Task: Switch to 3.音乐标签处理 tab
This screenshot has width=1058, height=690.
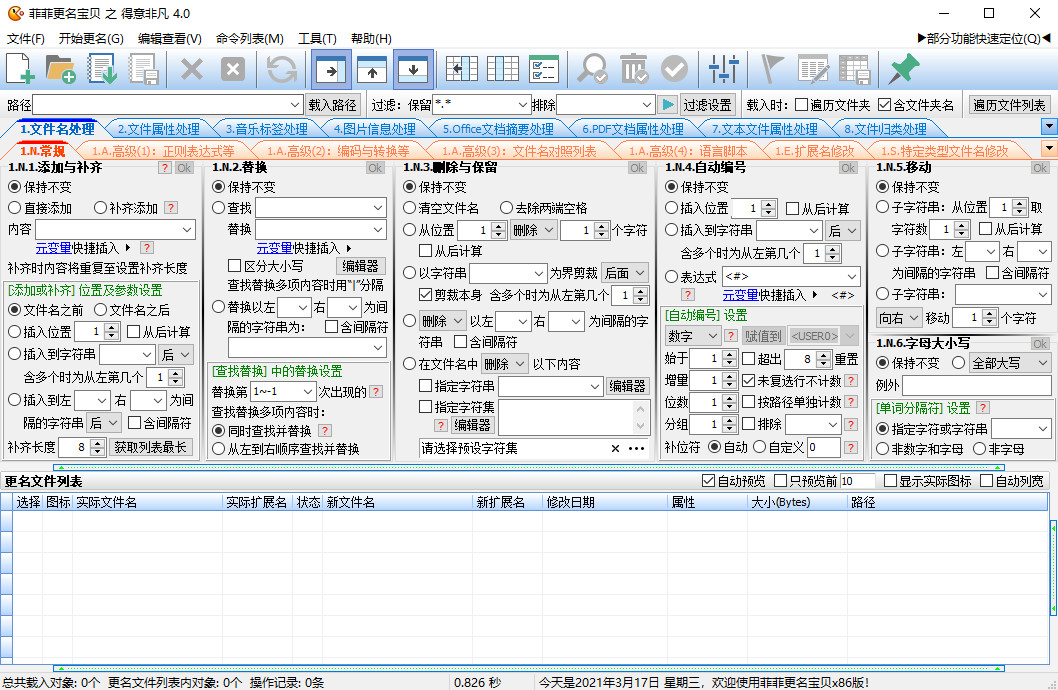Action: click(x=267, y=129)
